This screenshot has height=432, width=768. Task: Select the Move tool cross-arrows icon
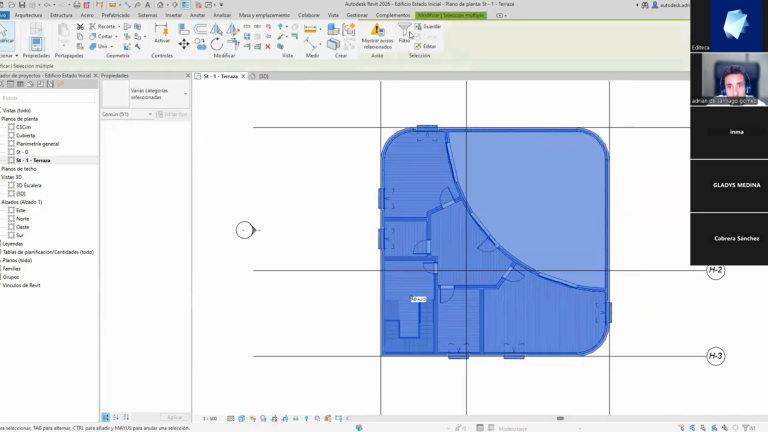tap(184, 45)
